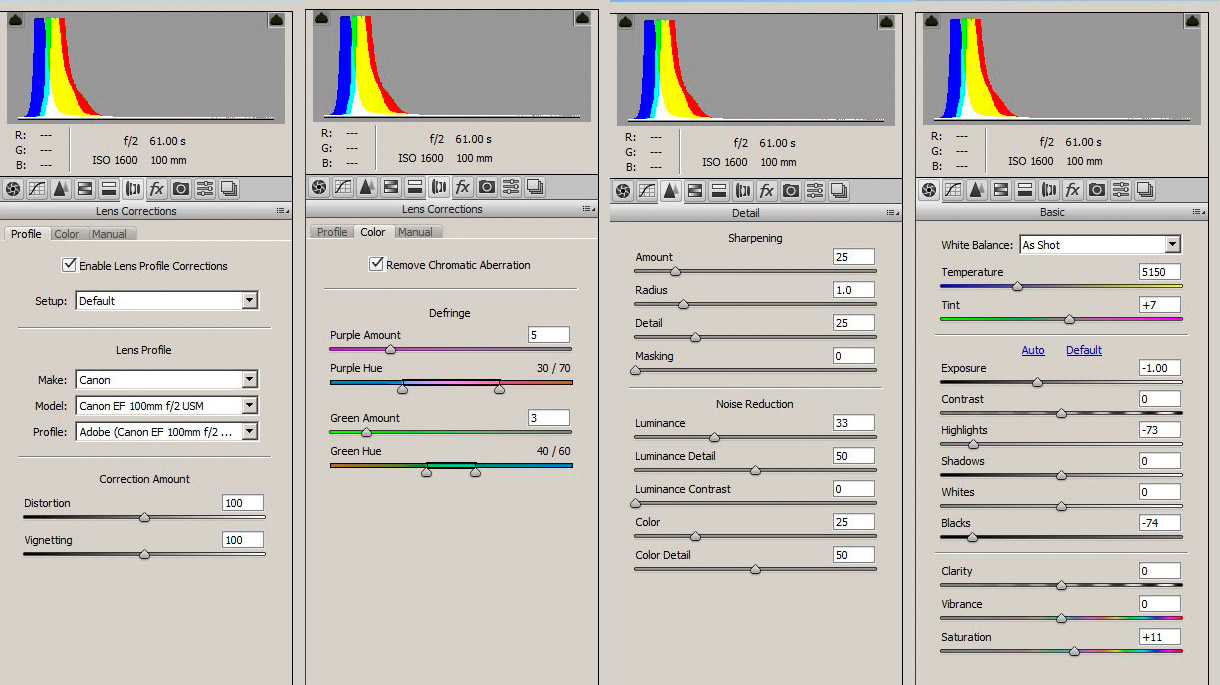Open Snapshots icon in the Detail panel

point(839,191)
